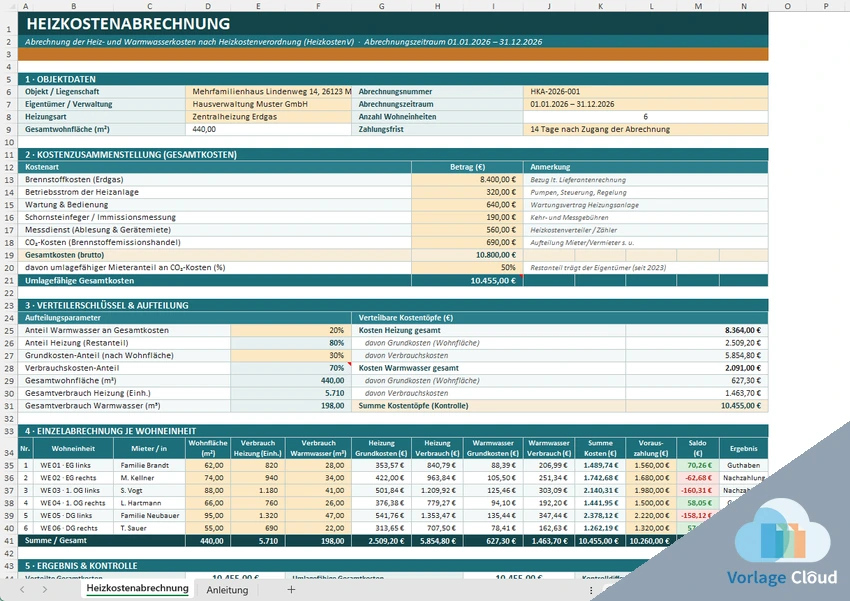Viewport: 850px width, 601px height.
Task: Click Gesamtkosten (brutto) value 10.800,00 €
Action: tap(467, 255)
